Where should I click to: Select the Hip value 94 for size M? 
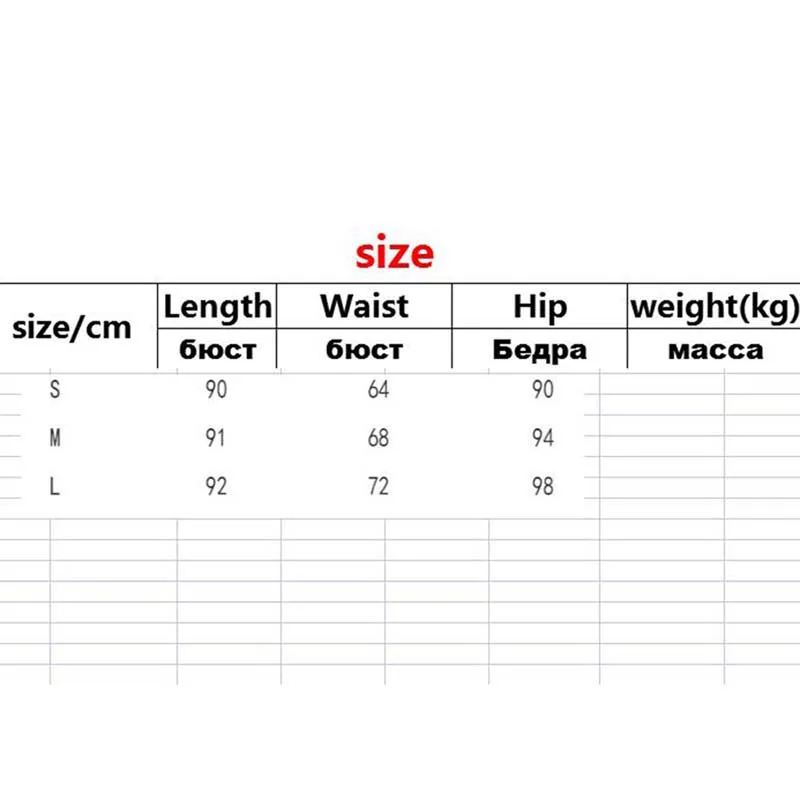coord(542,437)
